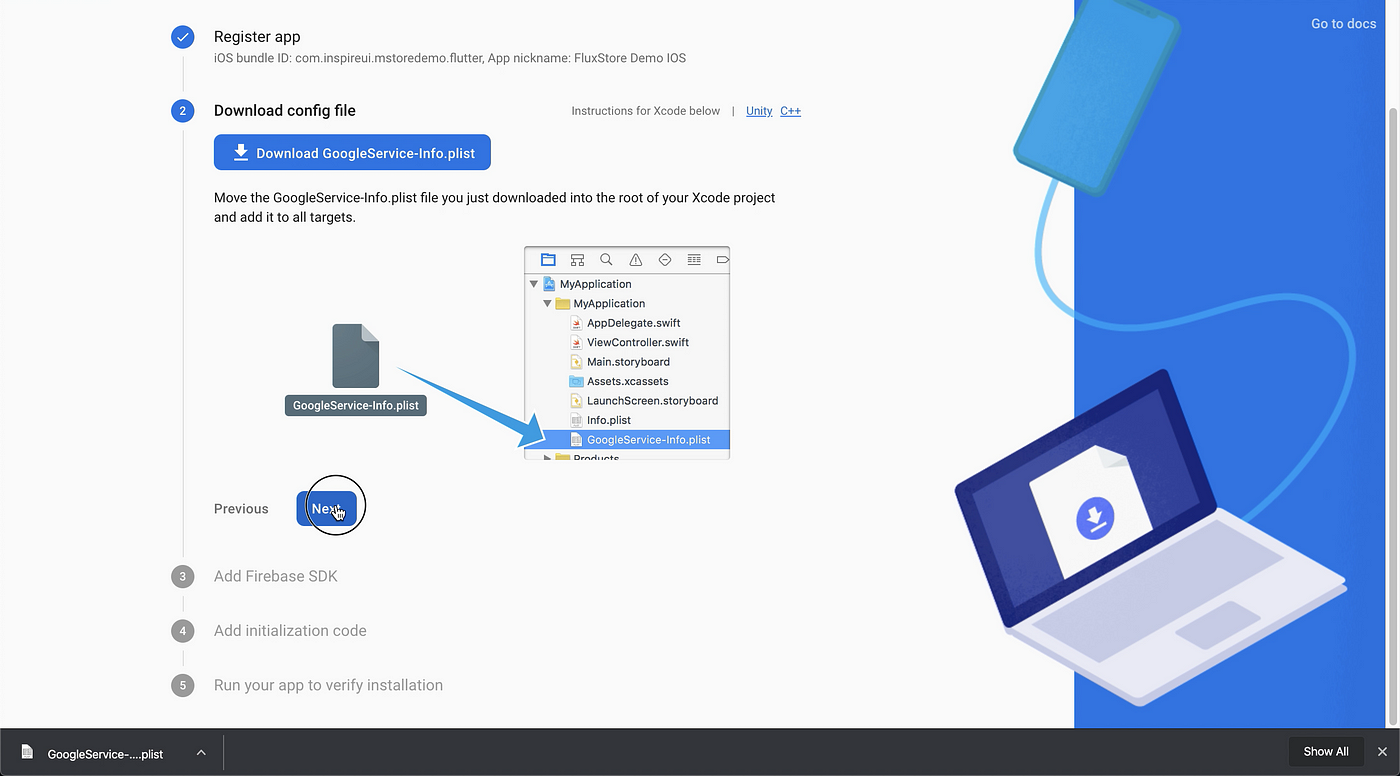Click the Xcode project navigator folder icon
The image size is (1400, 776).
click(548, 260)
